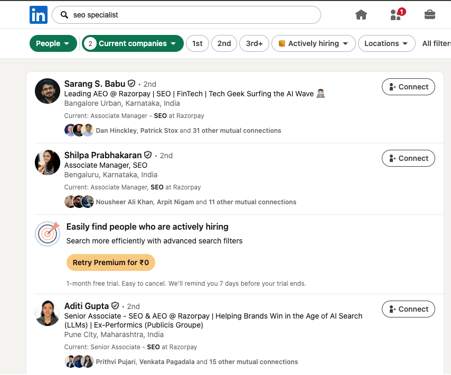Open Aditi Gupta name link
451x375 pixels.
86,306
